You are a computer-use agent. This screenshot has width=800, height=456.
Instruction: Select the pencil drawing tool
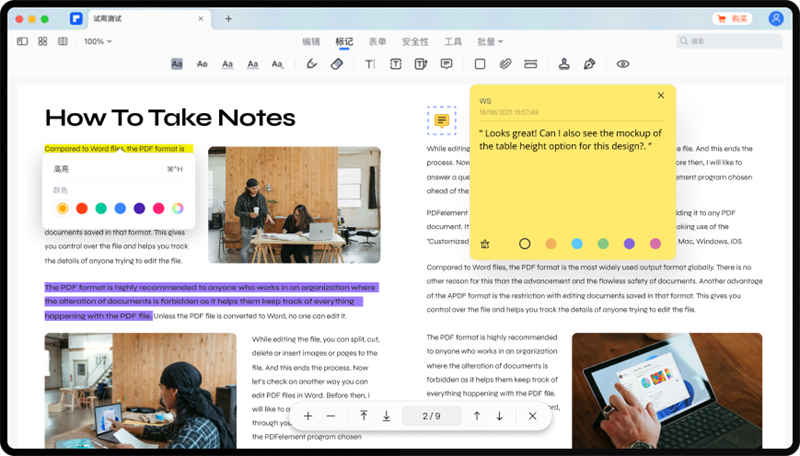click(x=311, y=64)
